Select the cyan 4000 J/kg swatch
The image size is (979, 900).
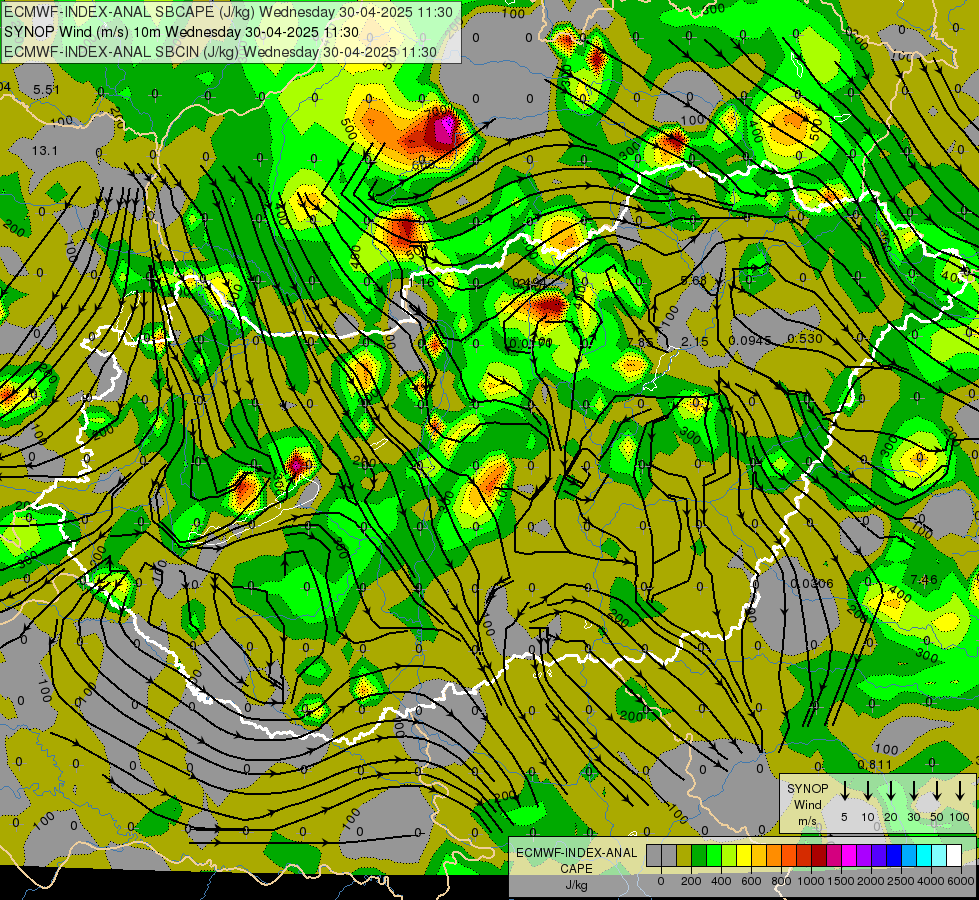[x=924, y=856]
